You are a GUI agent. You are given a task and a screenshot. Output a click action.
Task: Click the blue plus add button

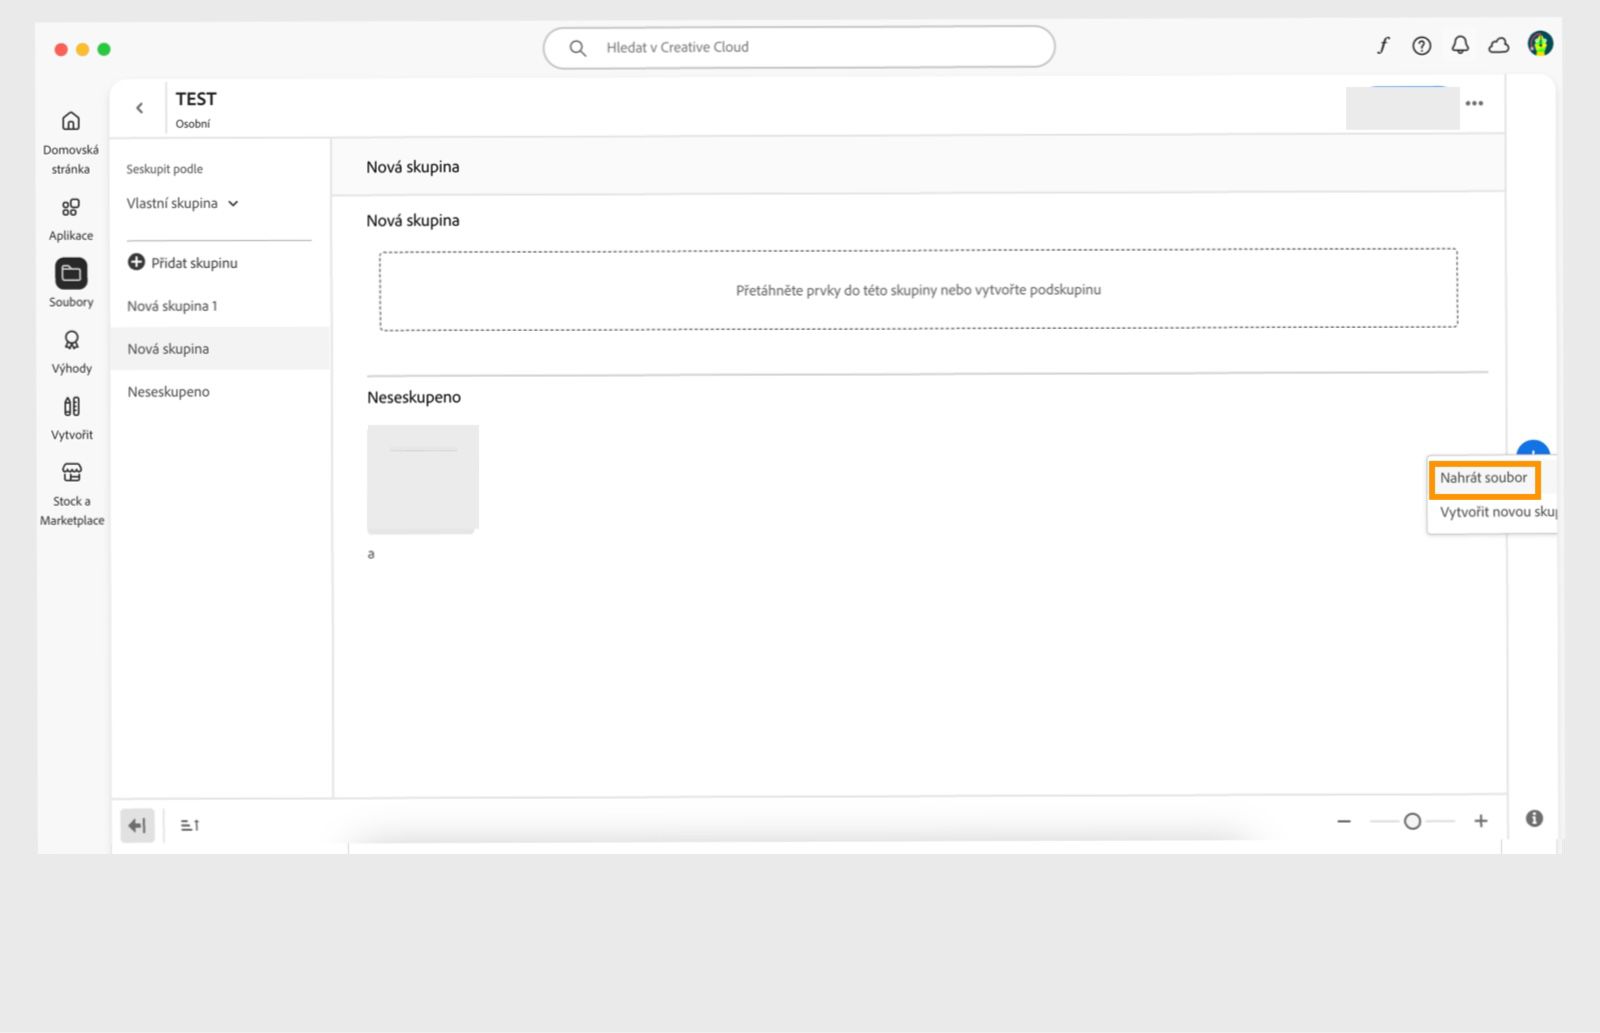pos(1533,448)
